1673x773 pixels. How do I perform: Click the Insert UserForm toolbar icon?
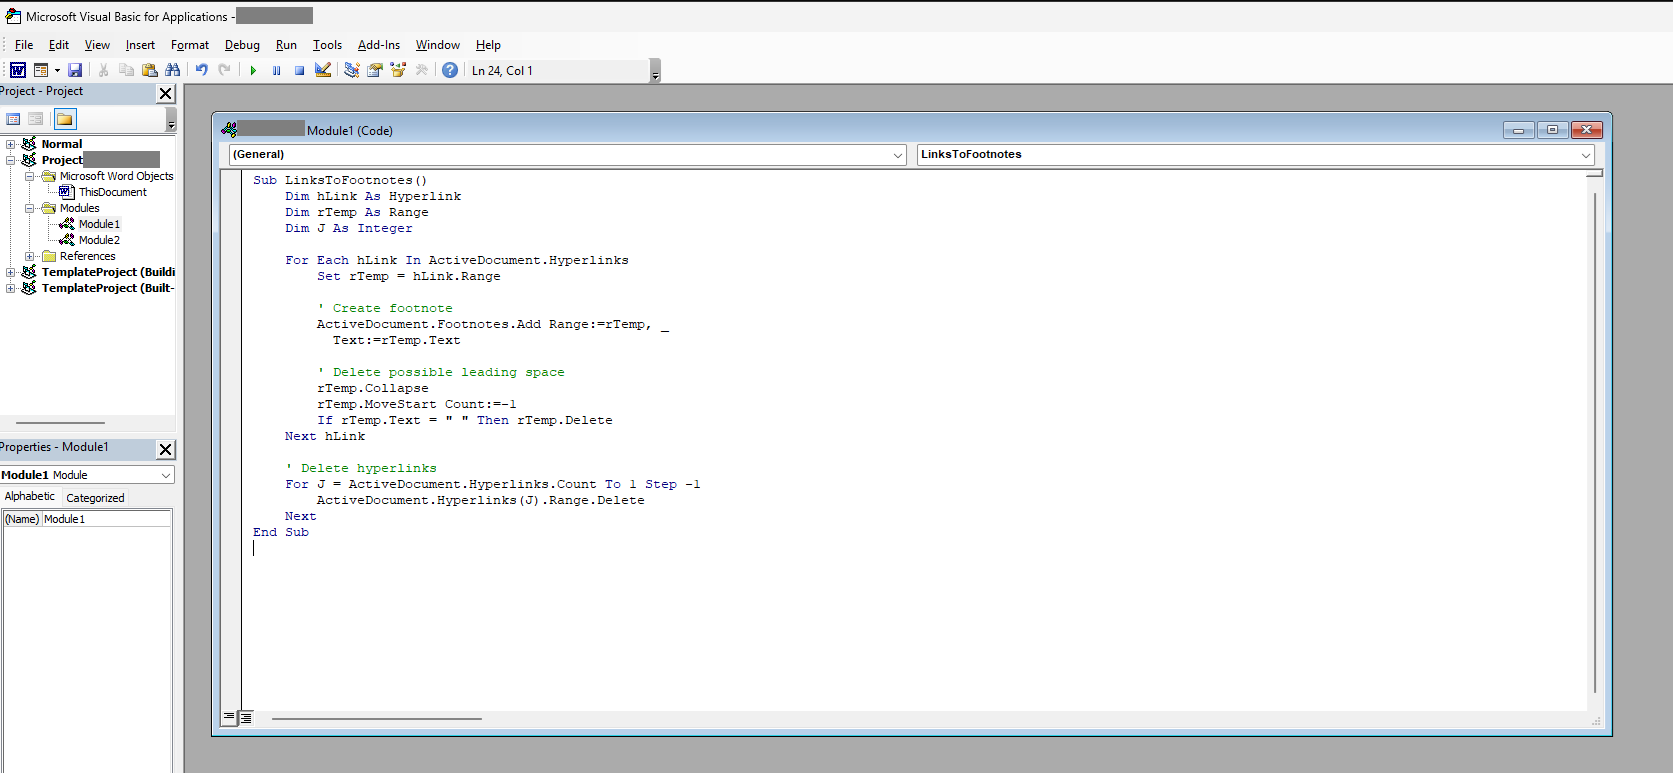[x=41, y=70]
